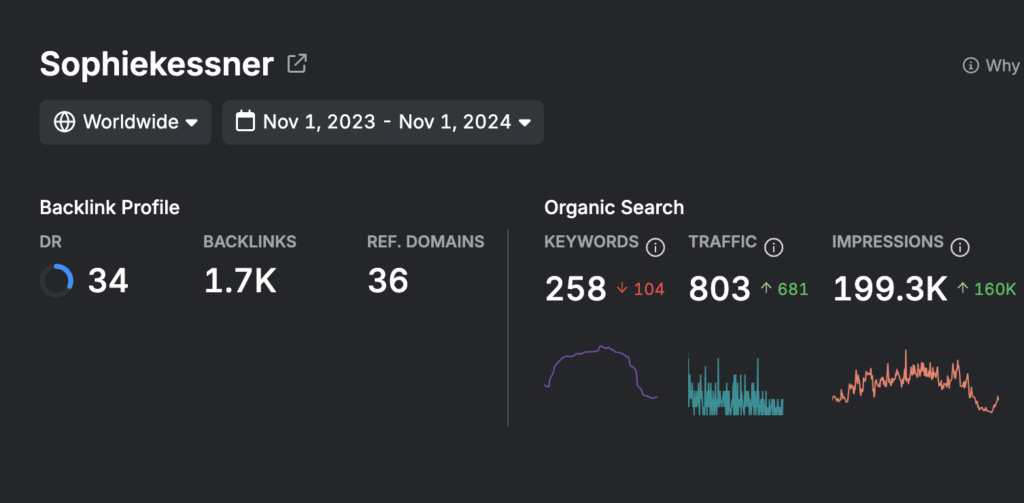Click the green 160K impressions increase
This screenshot has width=1024, height=503.
987,289
